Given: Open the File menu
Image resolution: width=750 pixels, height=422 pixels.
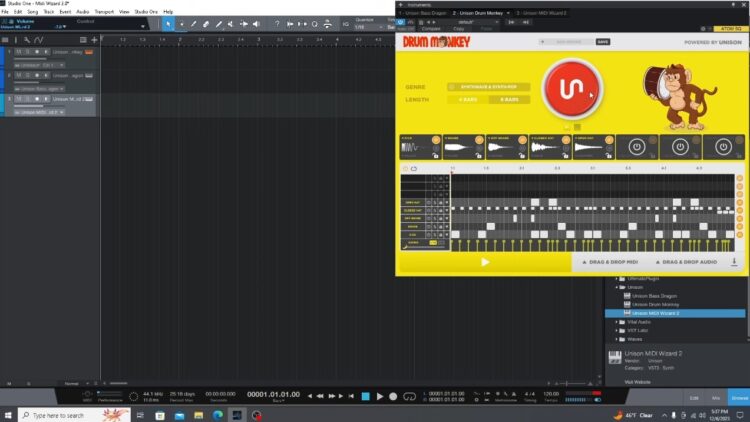Looking at the screenshot, I should pos(5,11).
